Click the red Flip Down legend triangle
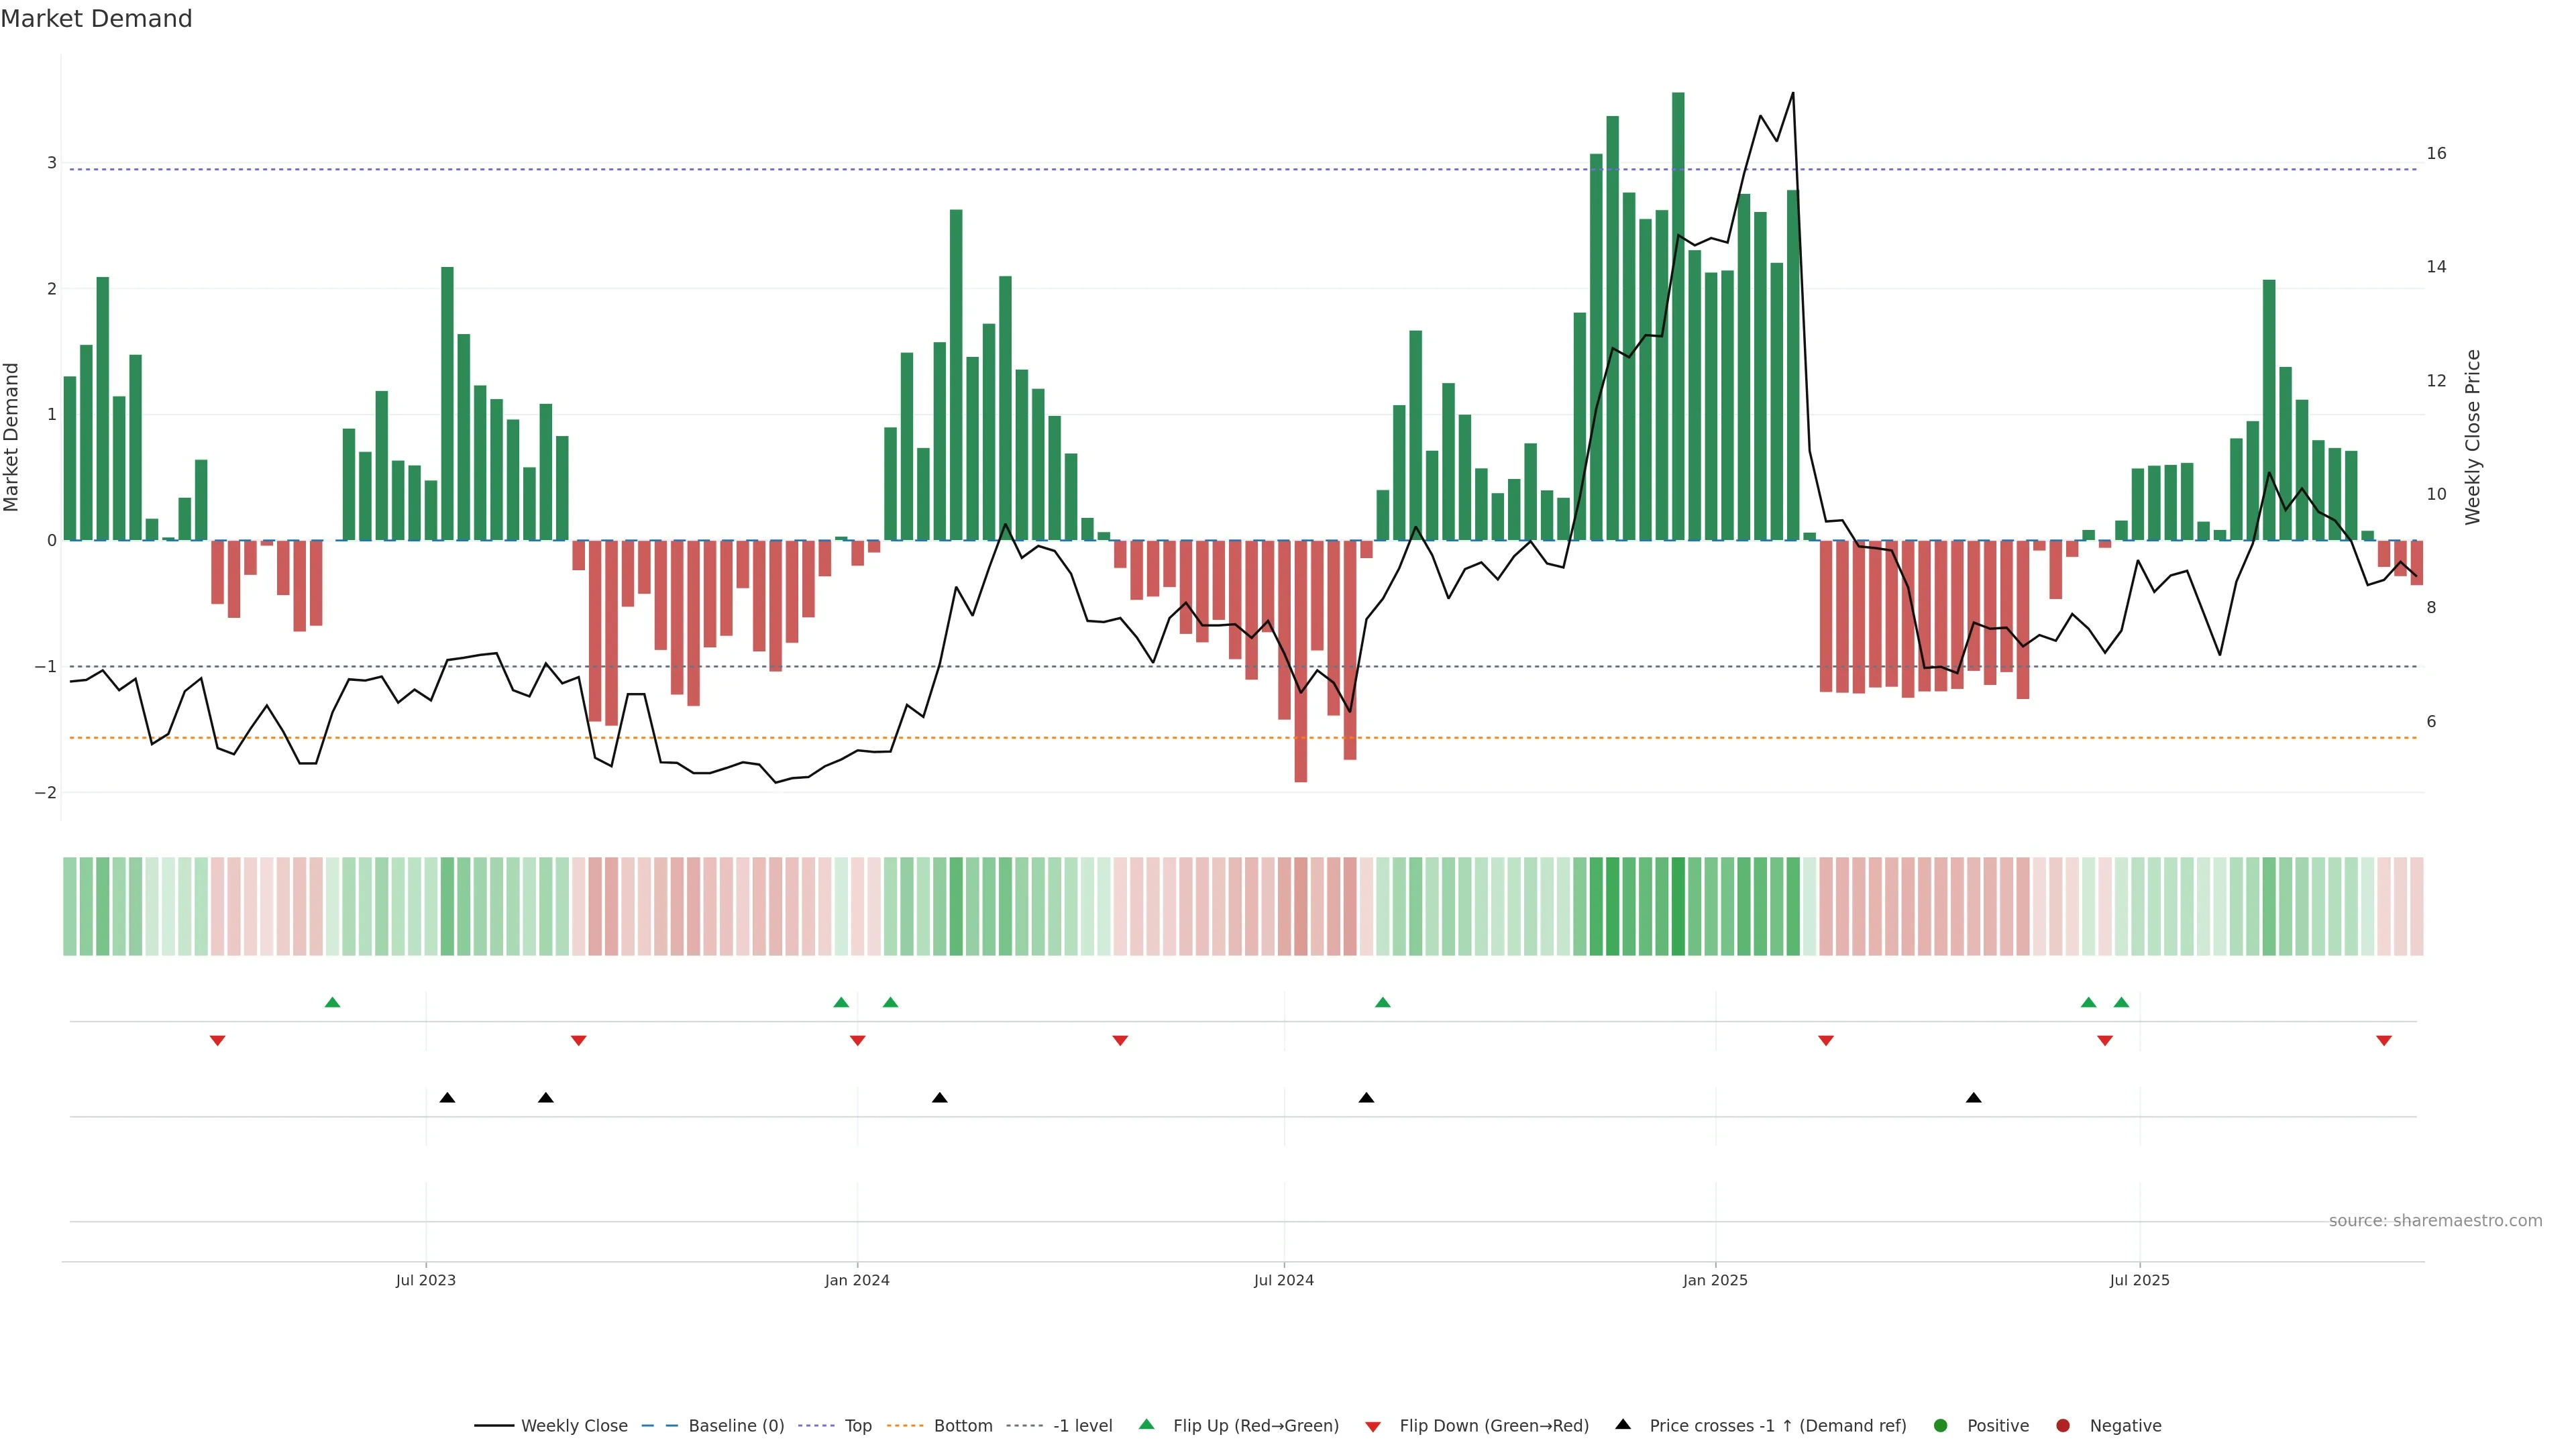Image resolution: width=2576 pixels, height=1449 pixels. [1373, 1426]
